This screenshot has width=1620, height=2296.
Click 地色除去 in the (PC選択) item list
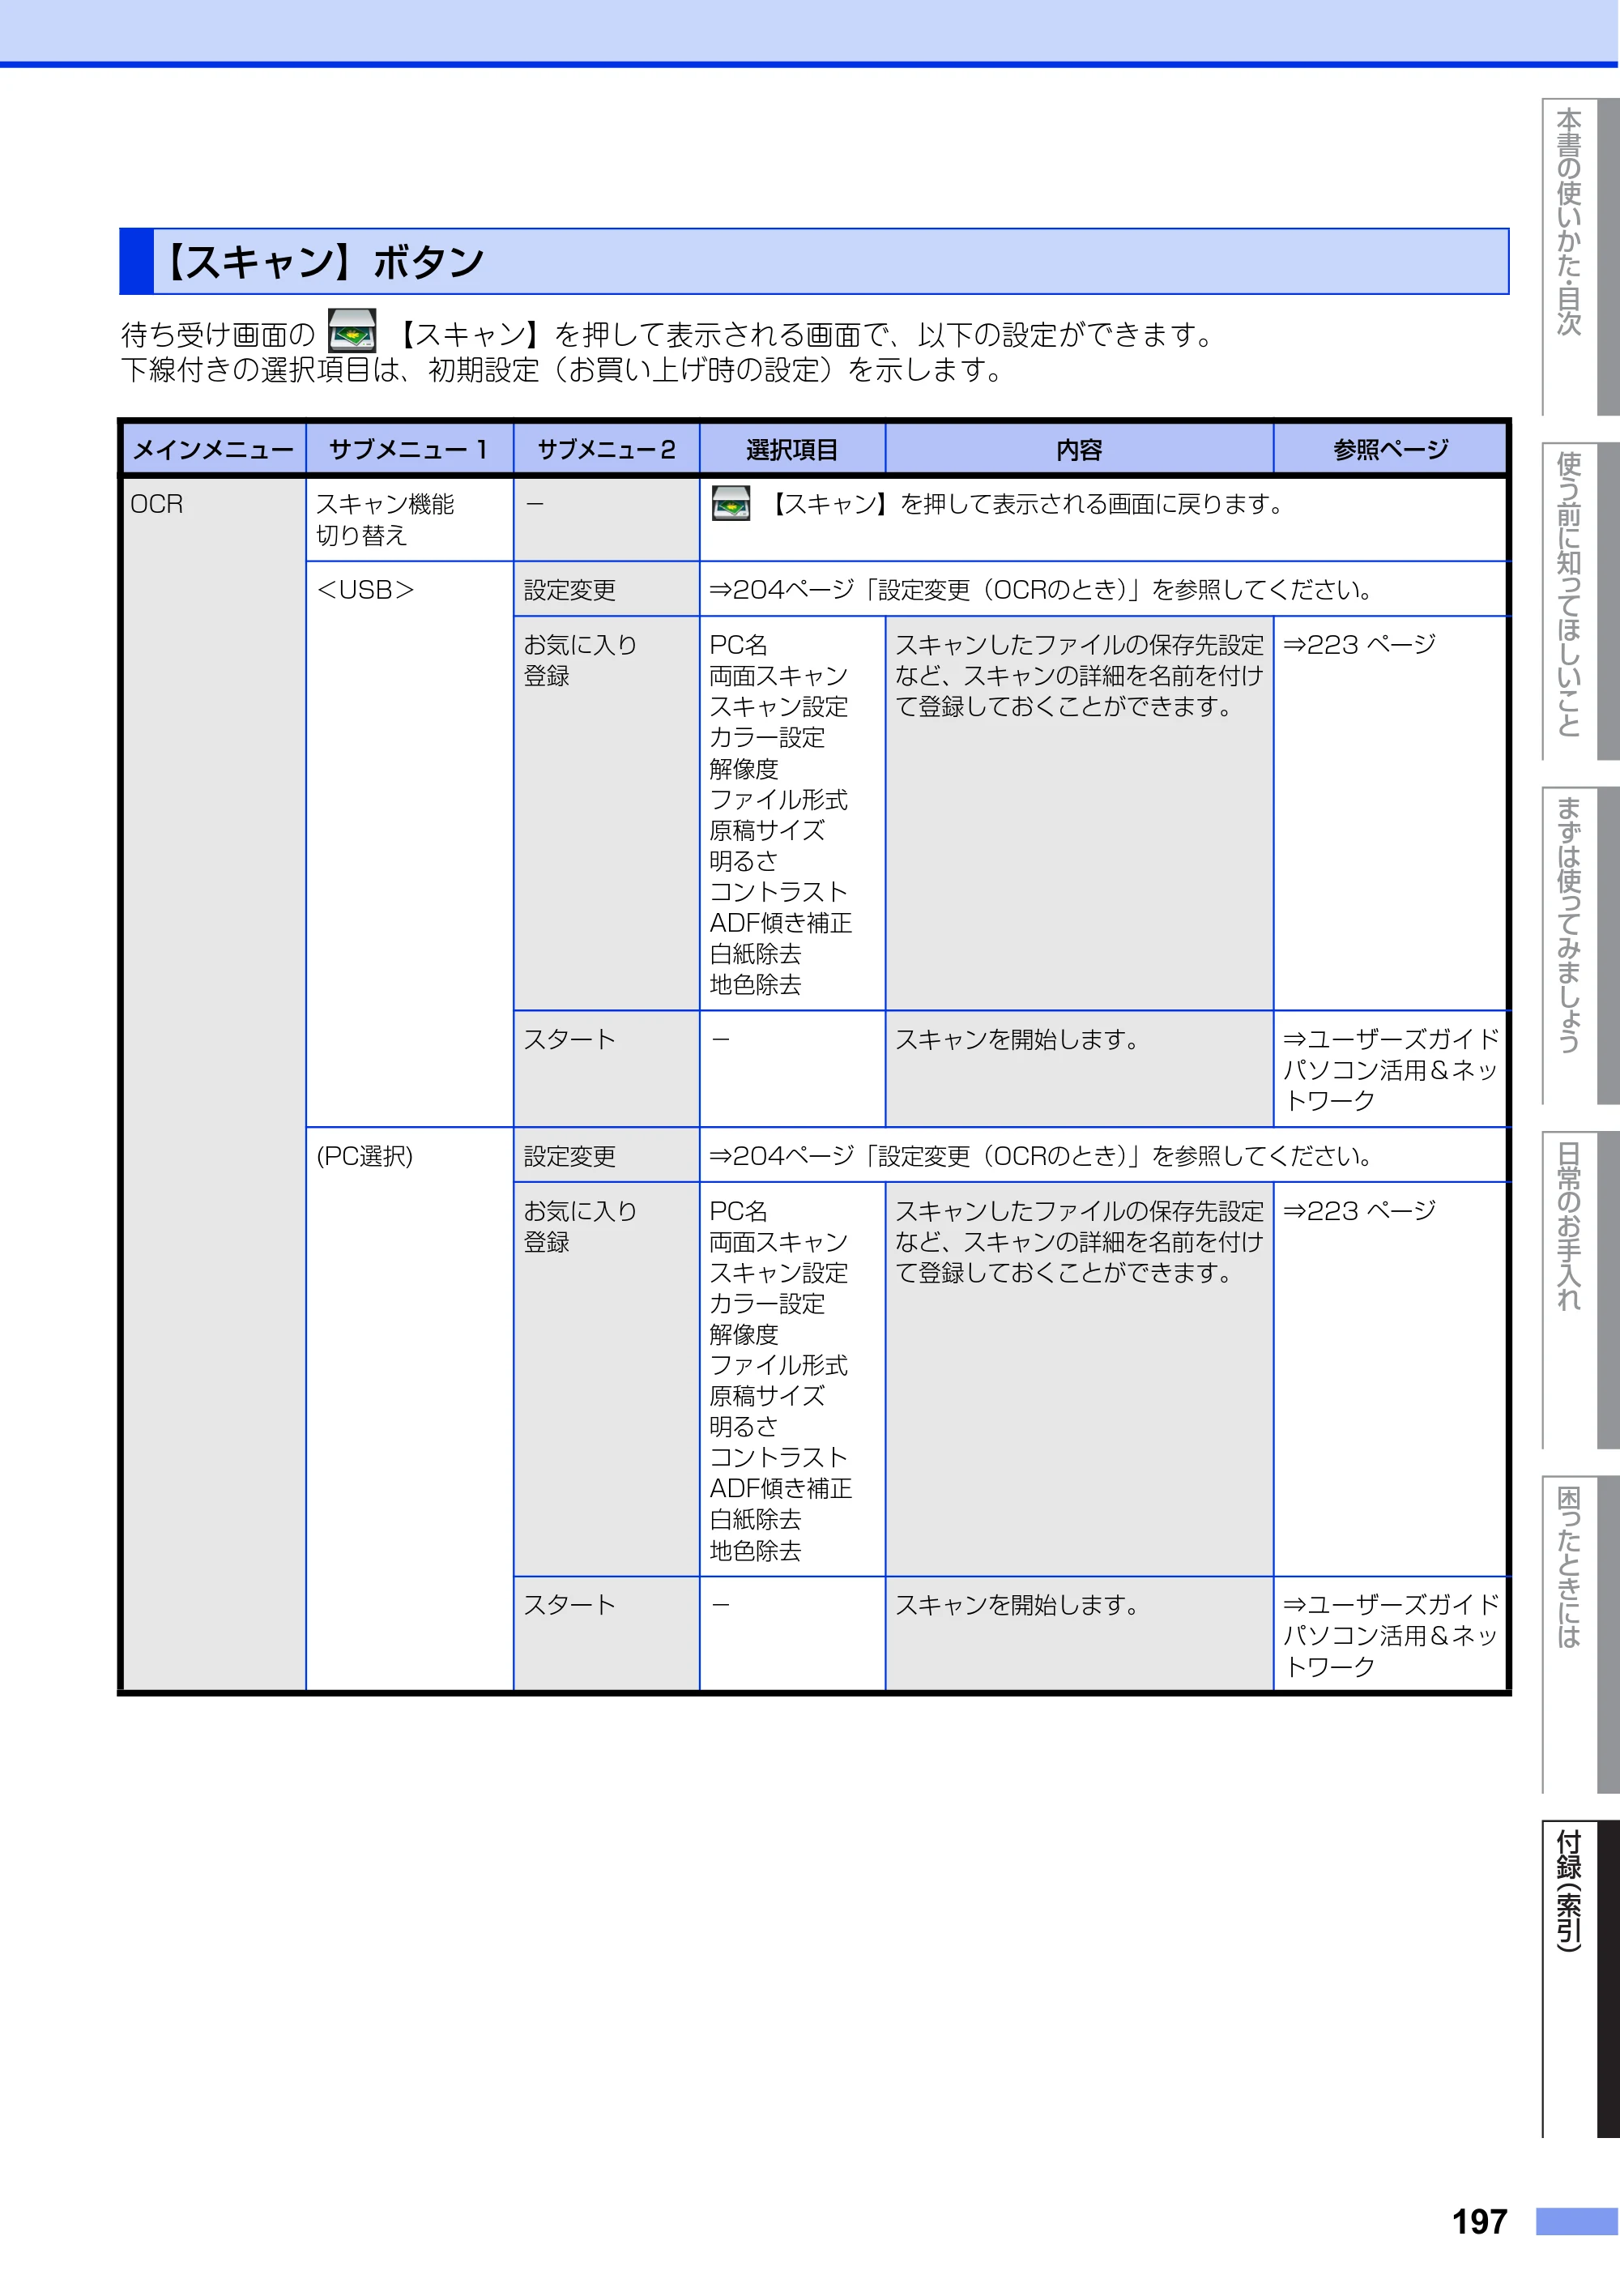pos(755,1550)
